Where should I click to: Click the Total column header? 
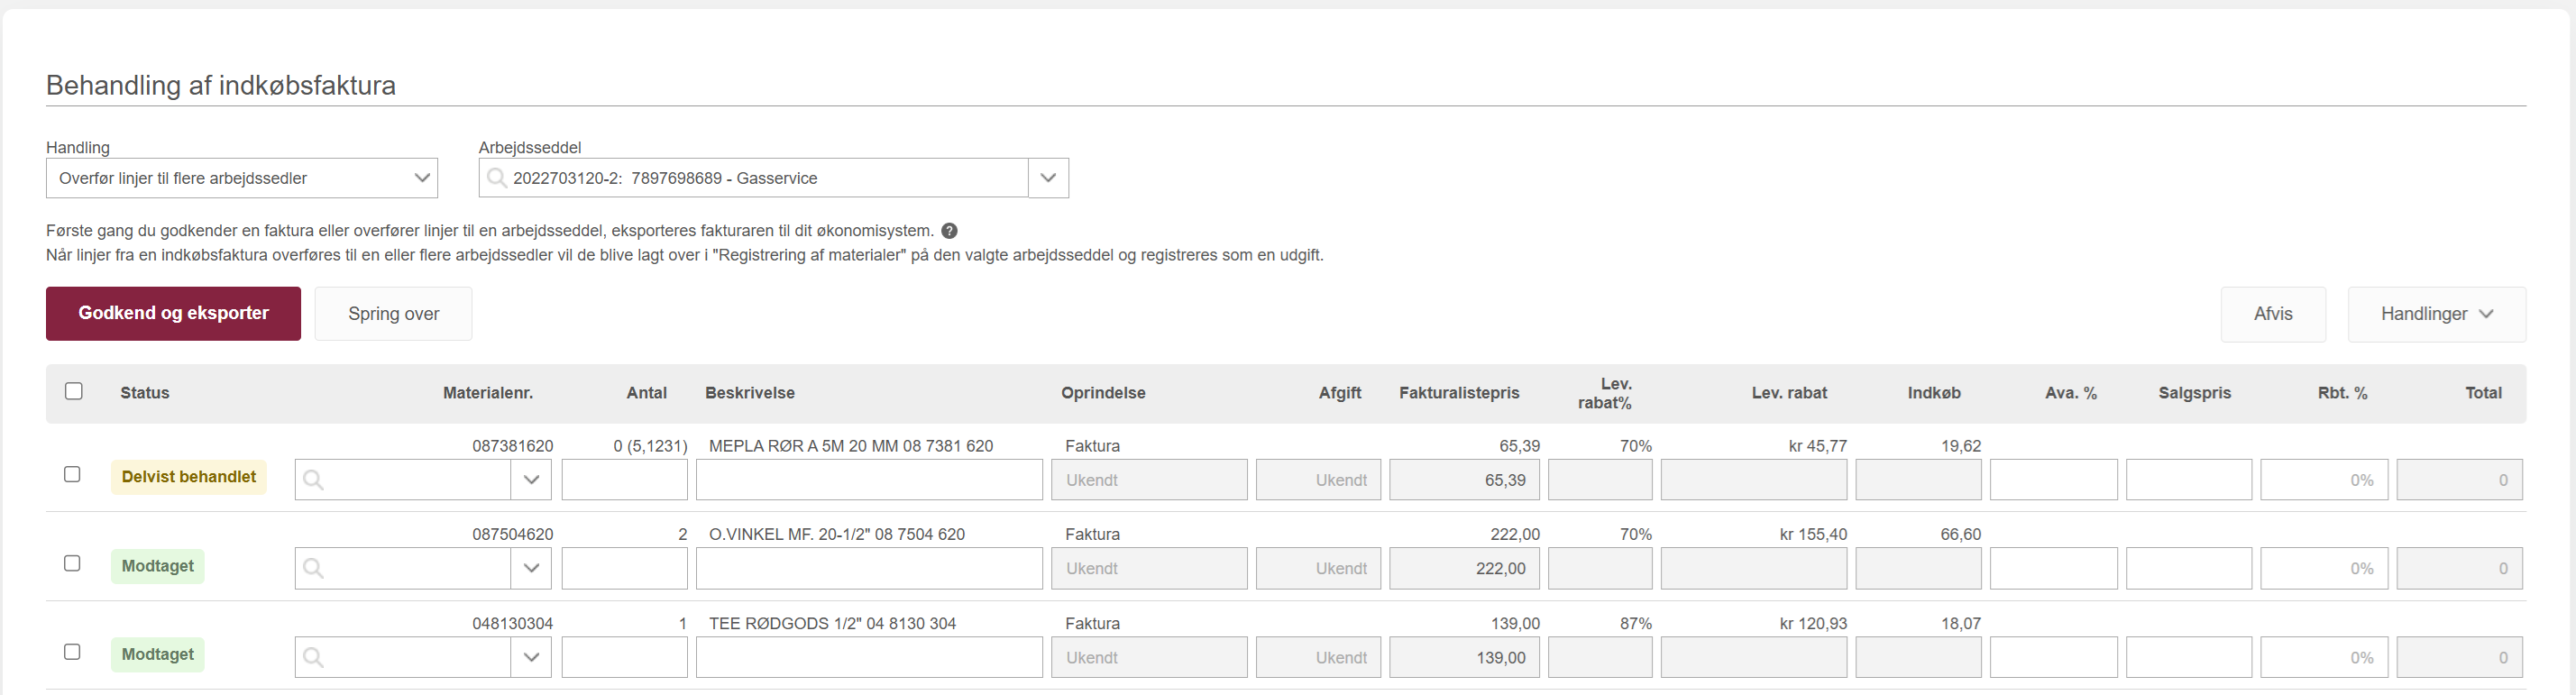pos(2484,393)
